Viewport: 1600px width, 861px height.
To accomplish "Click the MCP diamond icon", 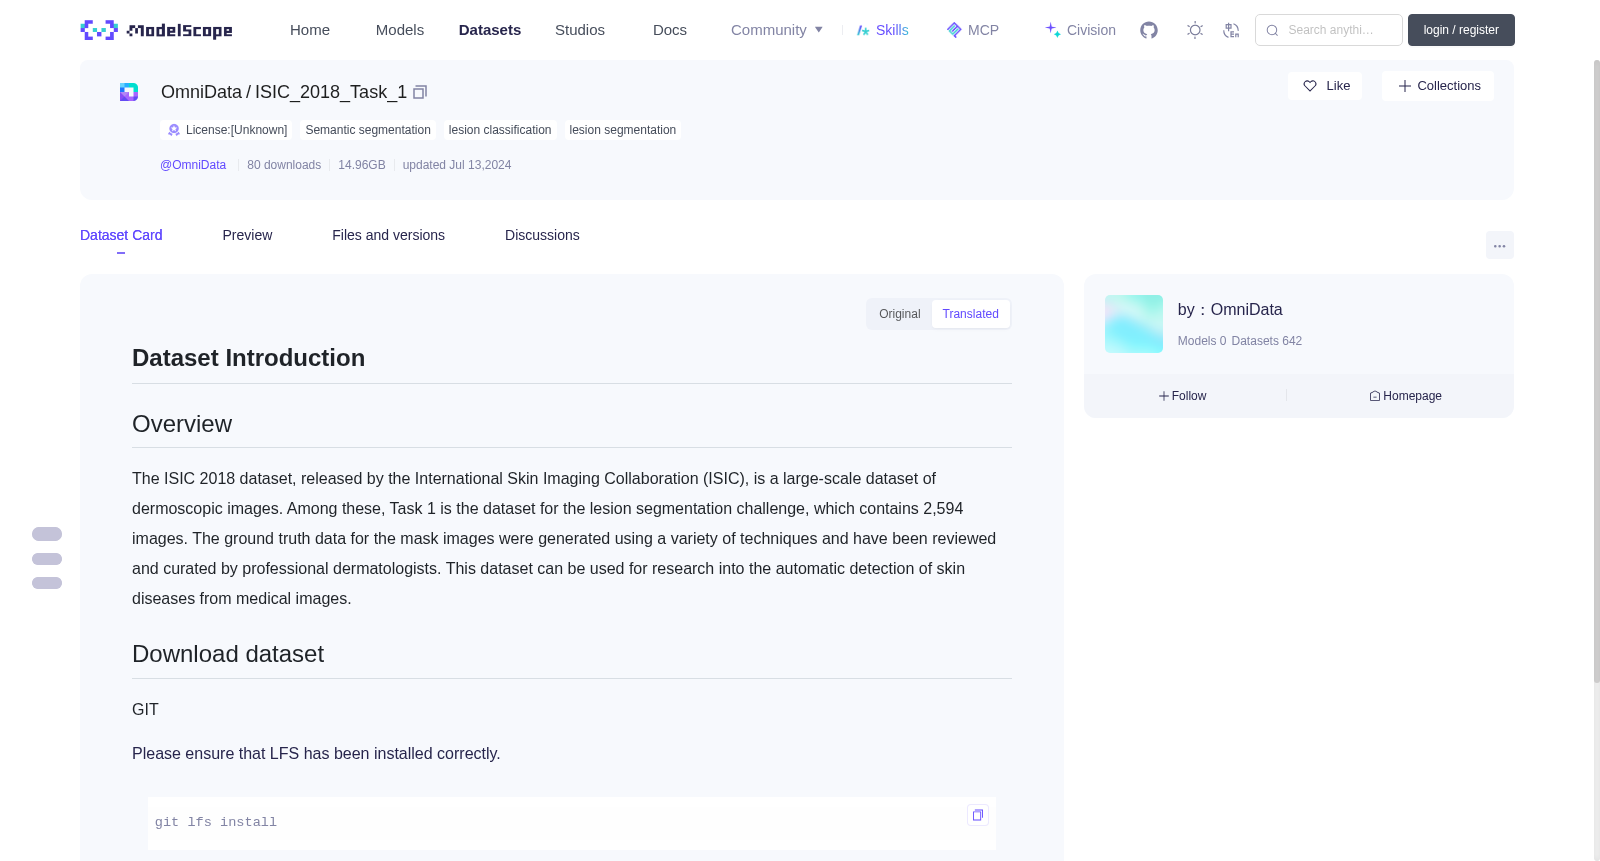I will coord(954,30).
